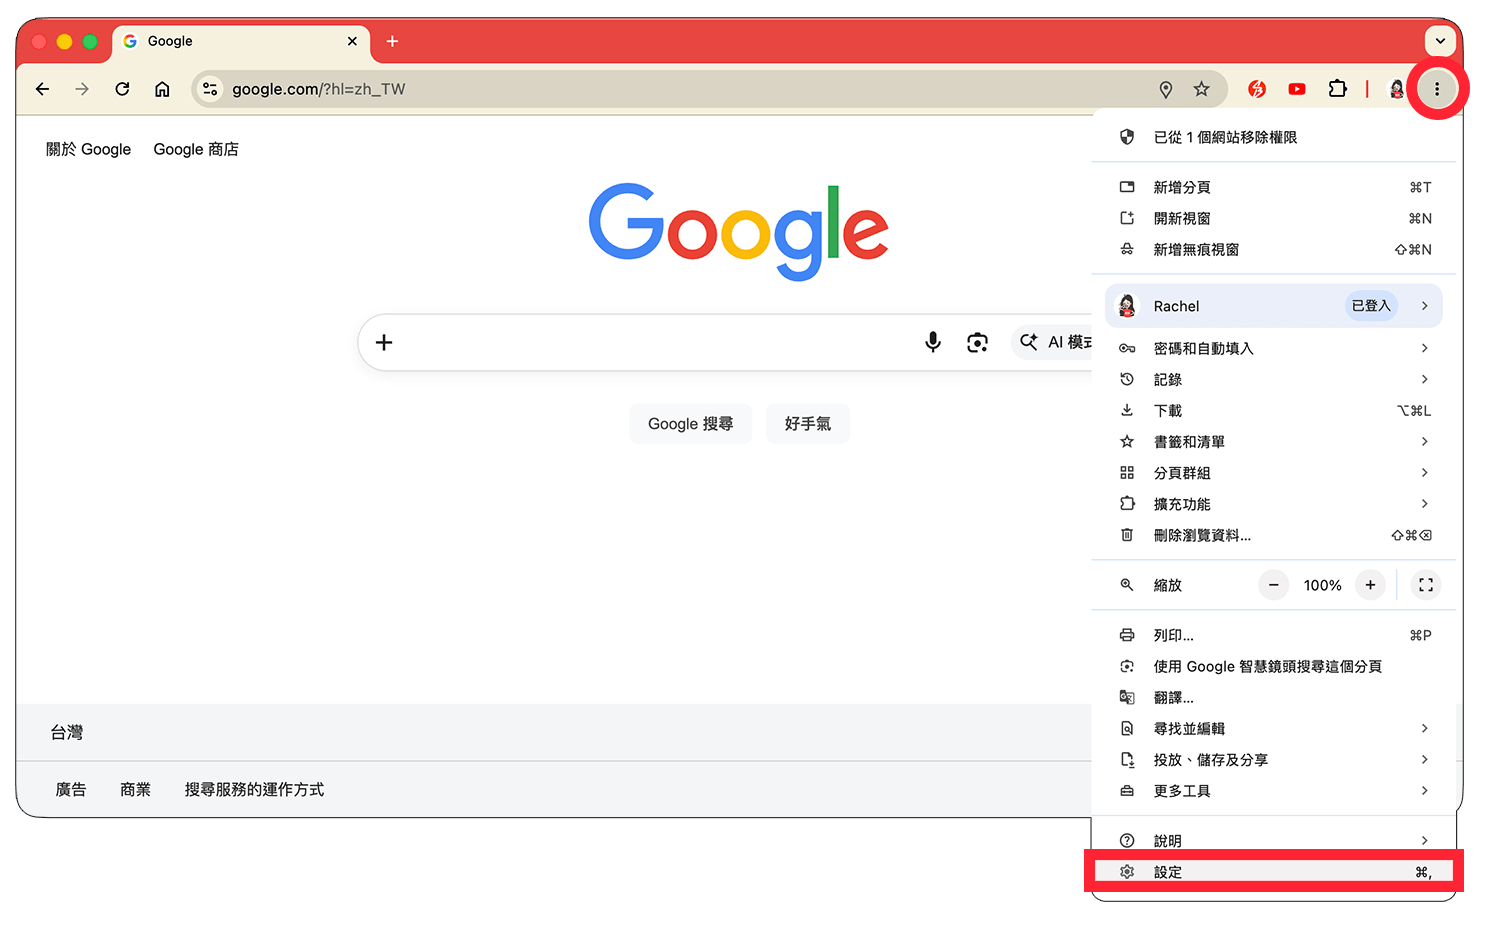Click the address bar URL
1500x925 pixels.
(319, 89)
